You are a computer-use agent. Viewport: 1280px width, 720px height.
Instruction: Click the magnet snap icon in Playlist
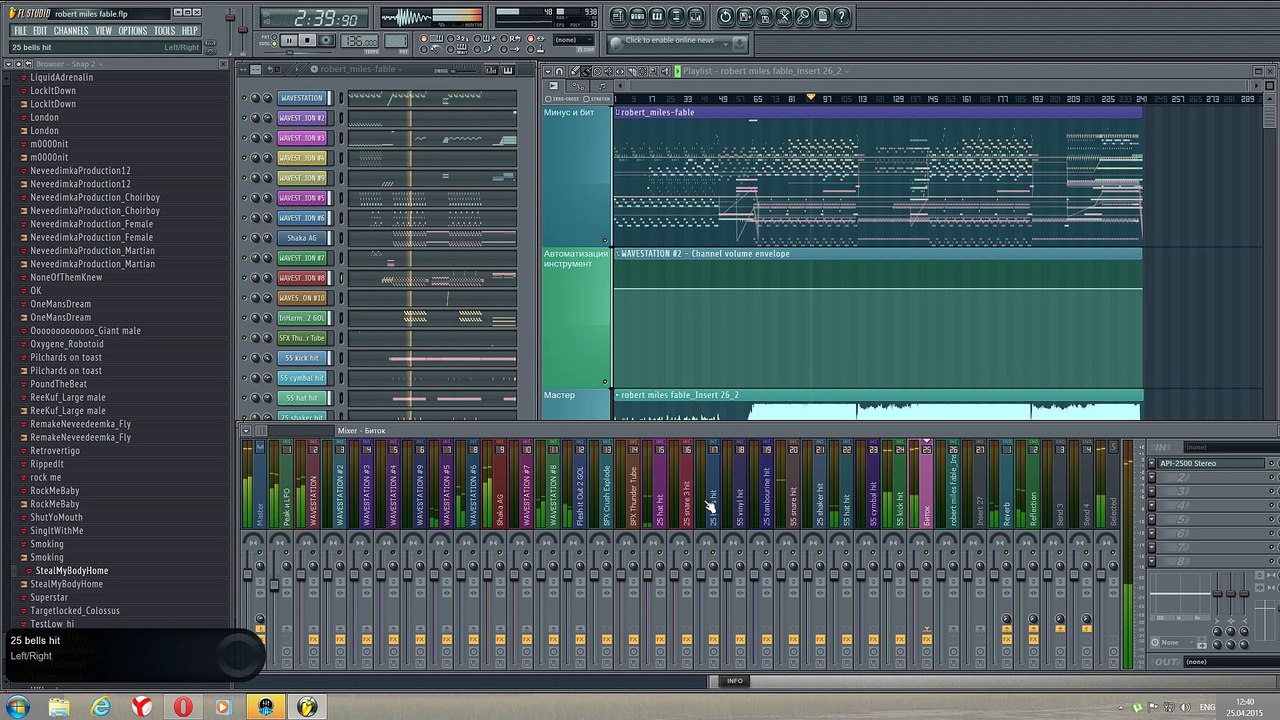pyautogui.click(x=559, y=71)
